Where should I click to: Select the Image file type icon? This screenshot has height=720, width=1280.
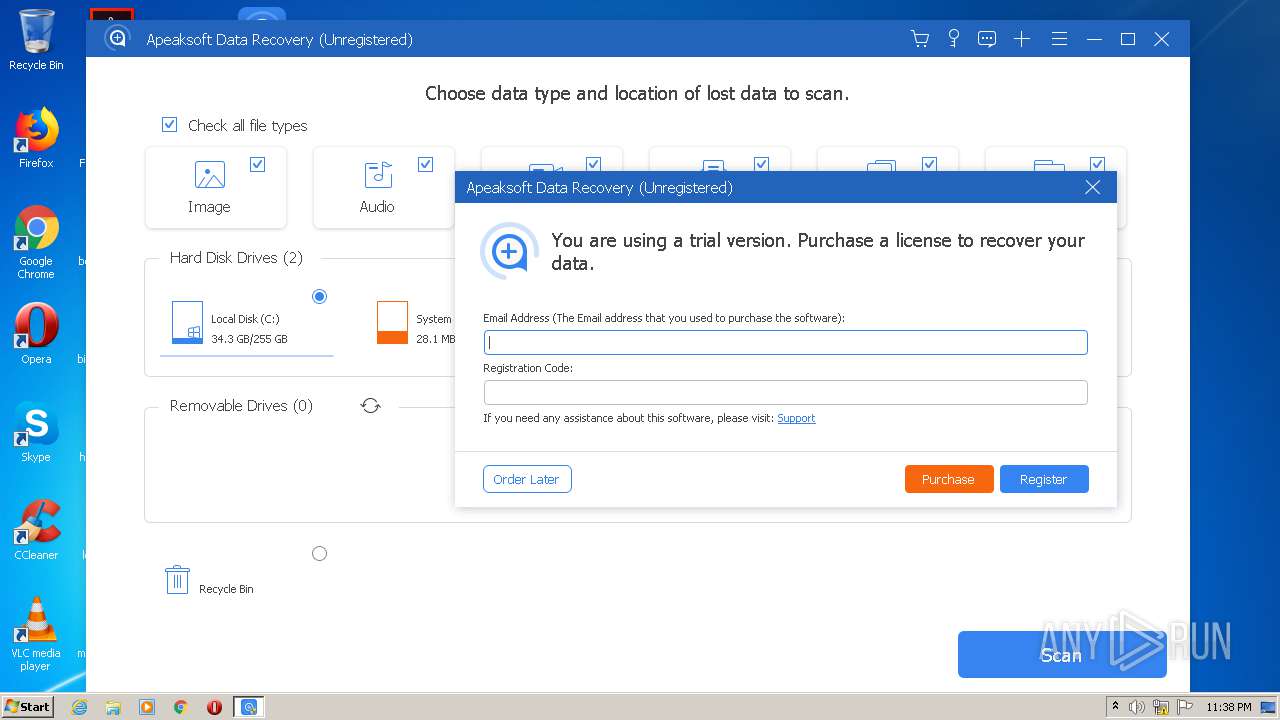[x=209, y=175]
